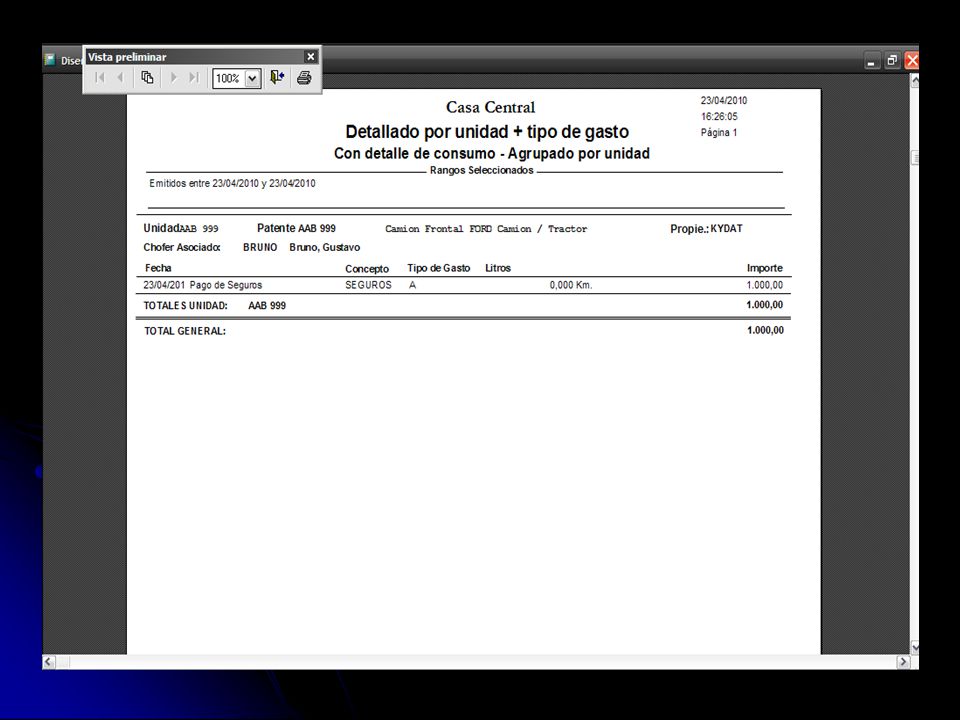The height and width of the screenshot is (720, 960).
Task: Click the 'Importe' column header
Action: click(765, 268)
